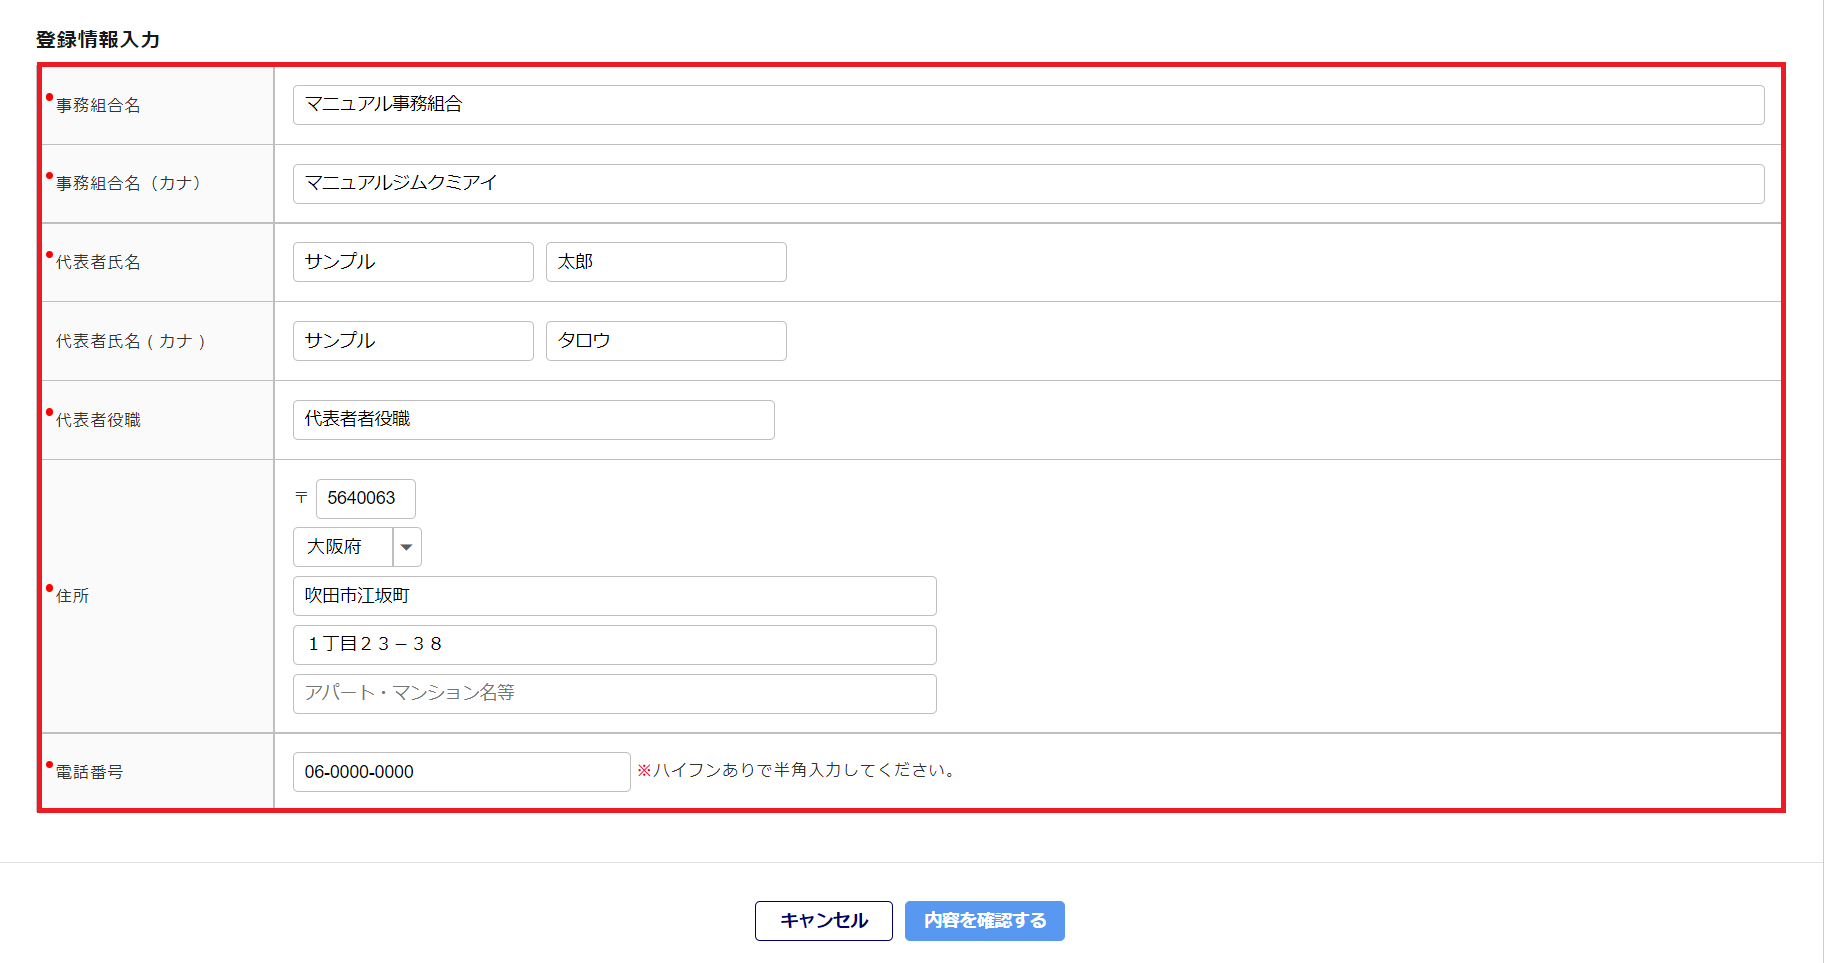This screenshot has width=1824, height=963.
Task: Click the dropdown arrow beside 大阪府
Action: tap(406, 547)
